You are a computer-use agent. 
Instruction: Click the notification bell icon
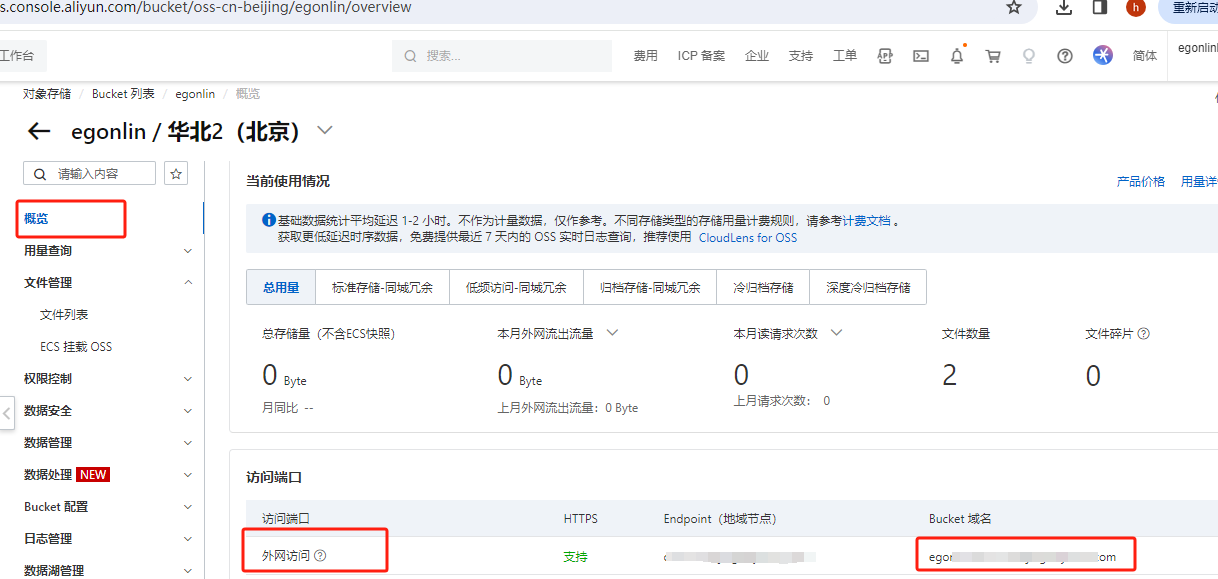point(957,56)
